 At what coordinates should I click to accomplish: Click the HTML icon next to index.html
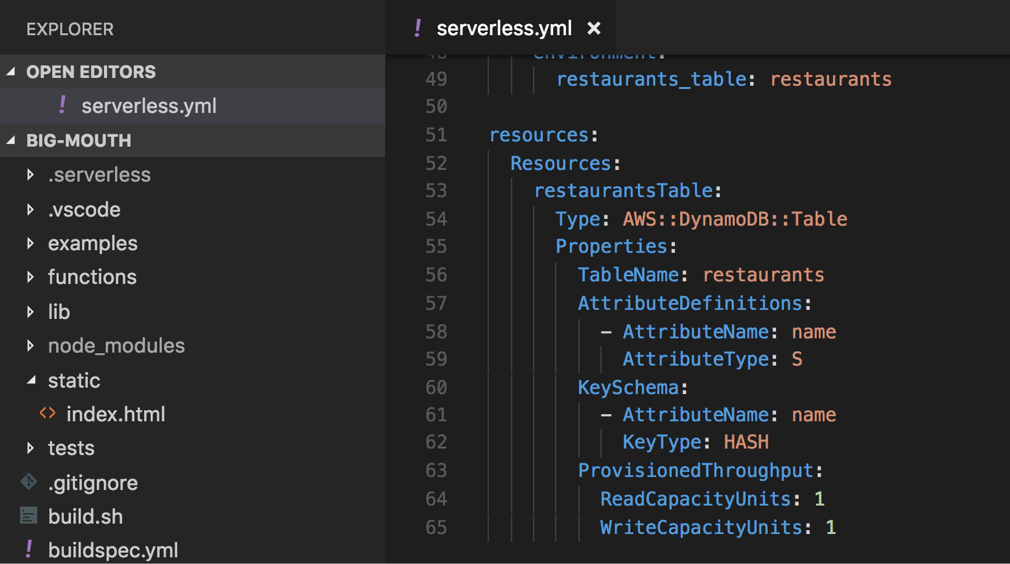coord(47,413)
